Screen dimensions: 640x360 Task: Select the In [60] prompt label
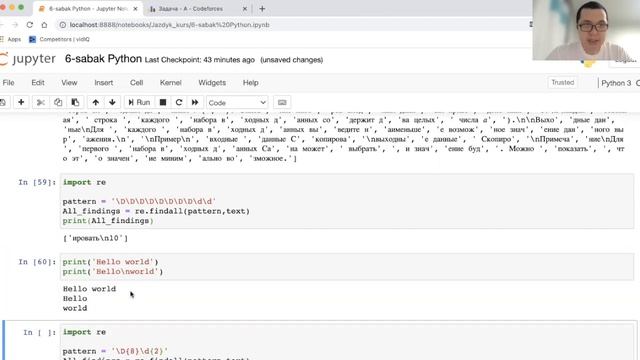click(37, 262)
